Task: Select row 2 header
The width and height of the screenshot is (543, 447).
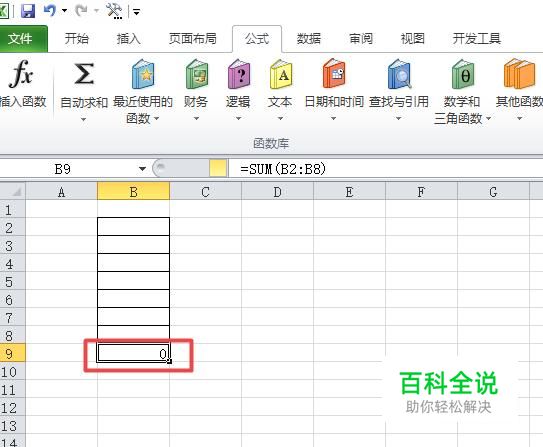Action: coord(12,227)
